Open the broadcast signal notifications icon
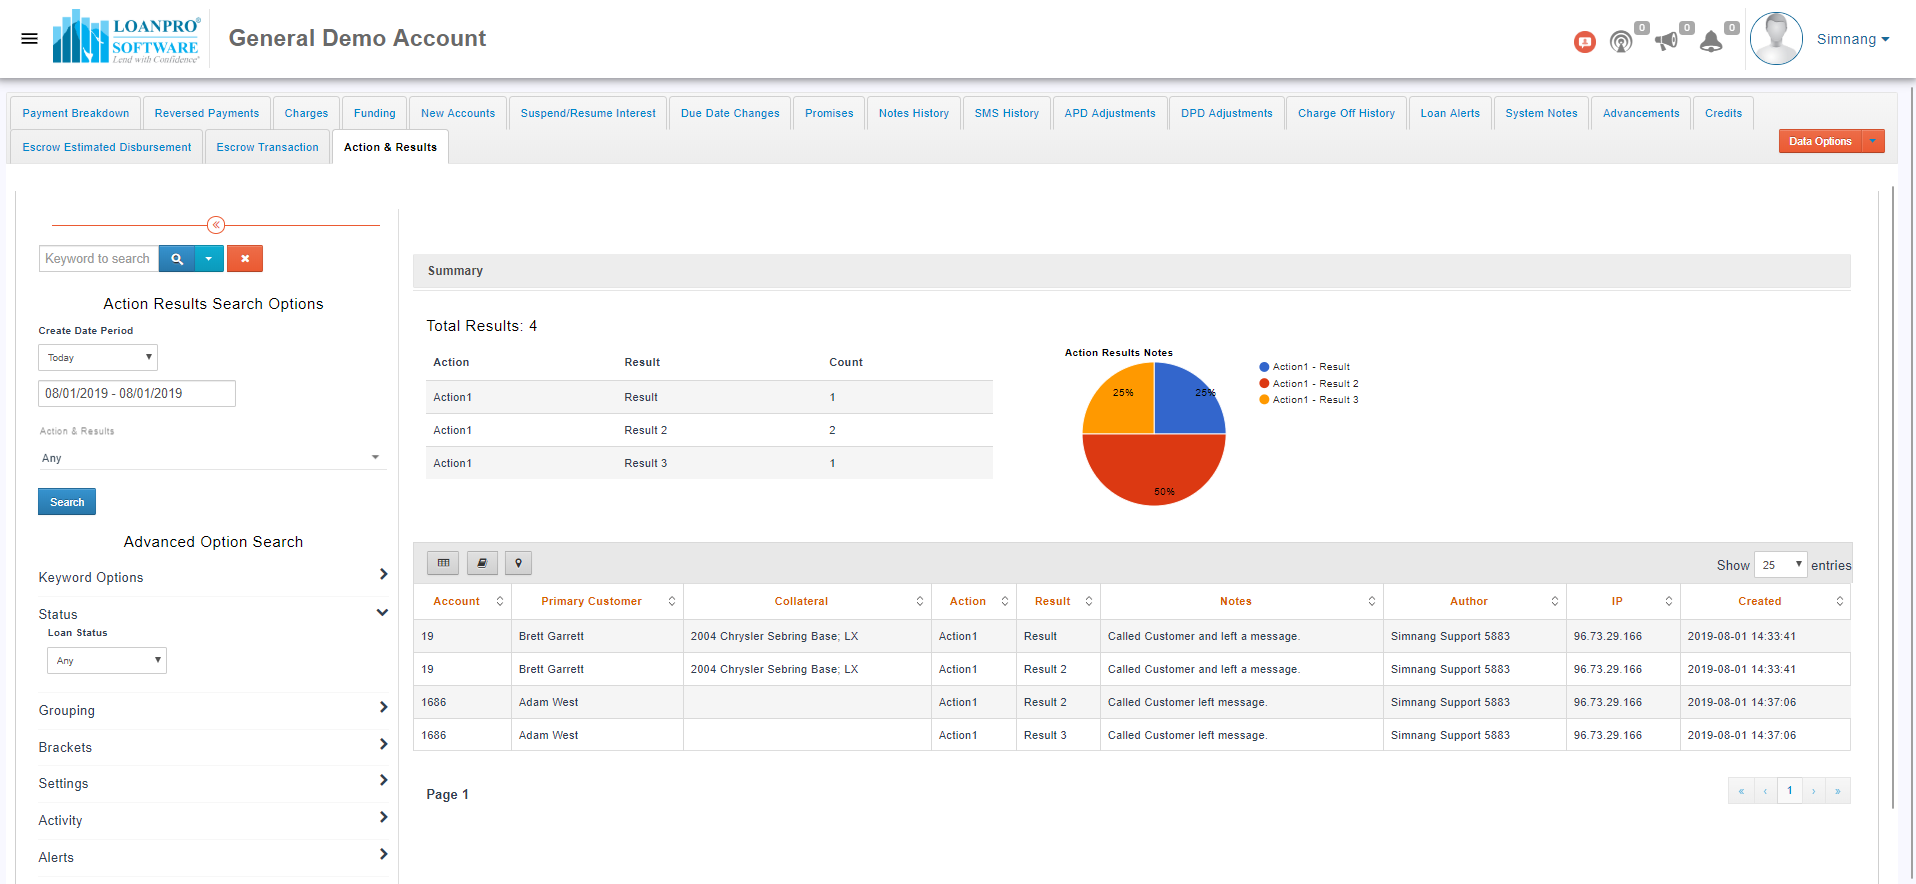This screenshot has height=884, width=1916. (x=1620, y=42)
